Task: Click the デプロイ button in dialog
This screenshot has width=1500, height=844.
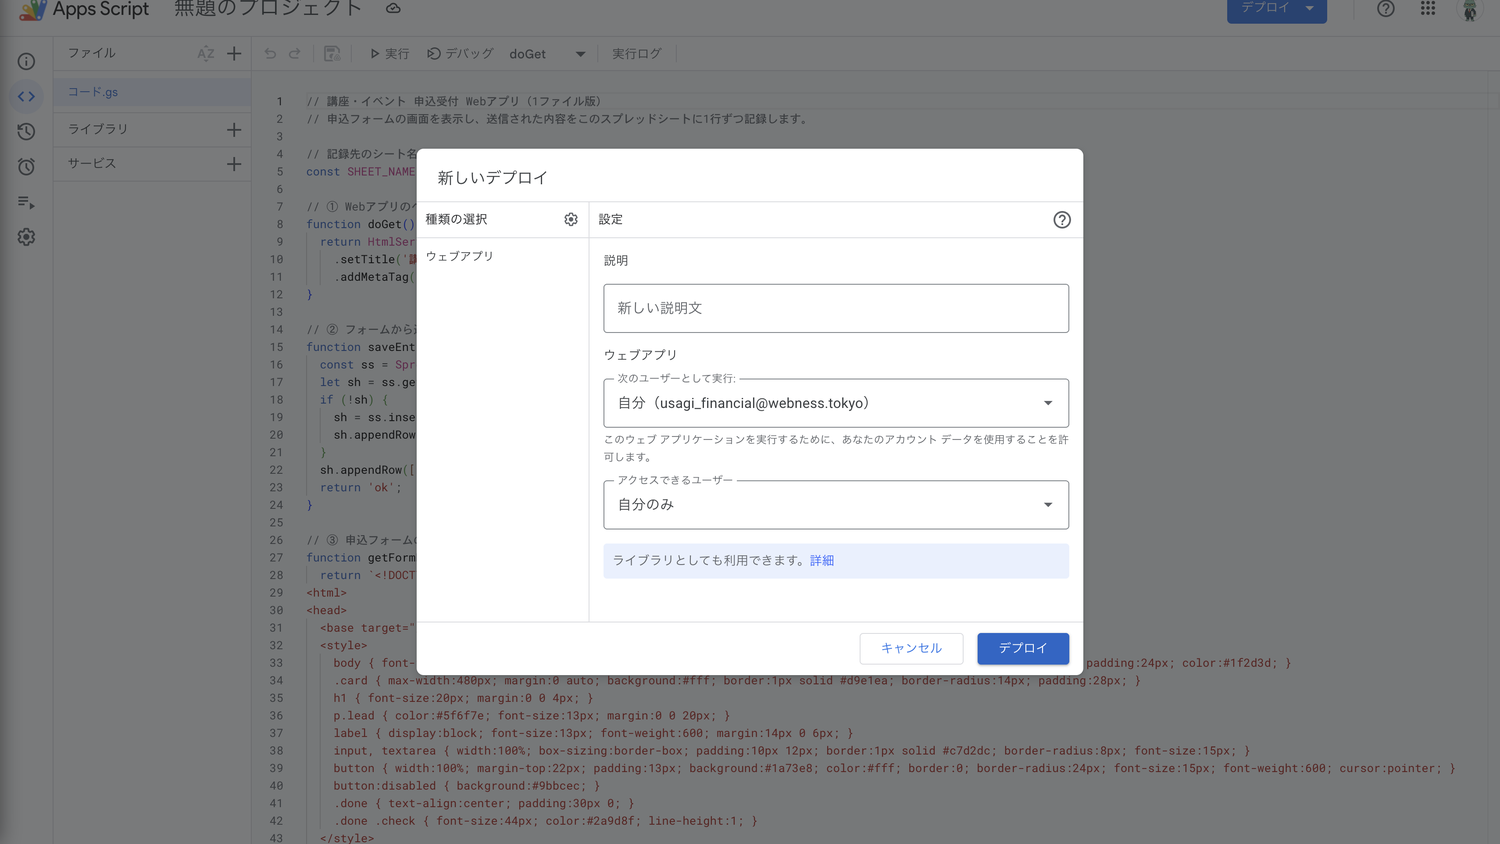Action: (x=1023, y=648)
